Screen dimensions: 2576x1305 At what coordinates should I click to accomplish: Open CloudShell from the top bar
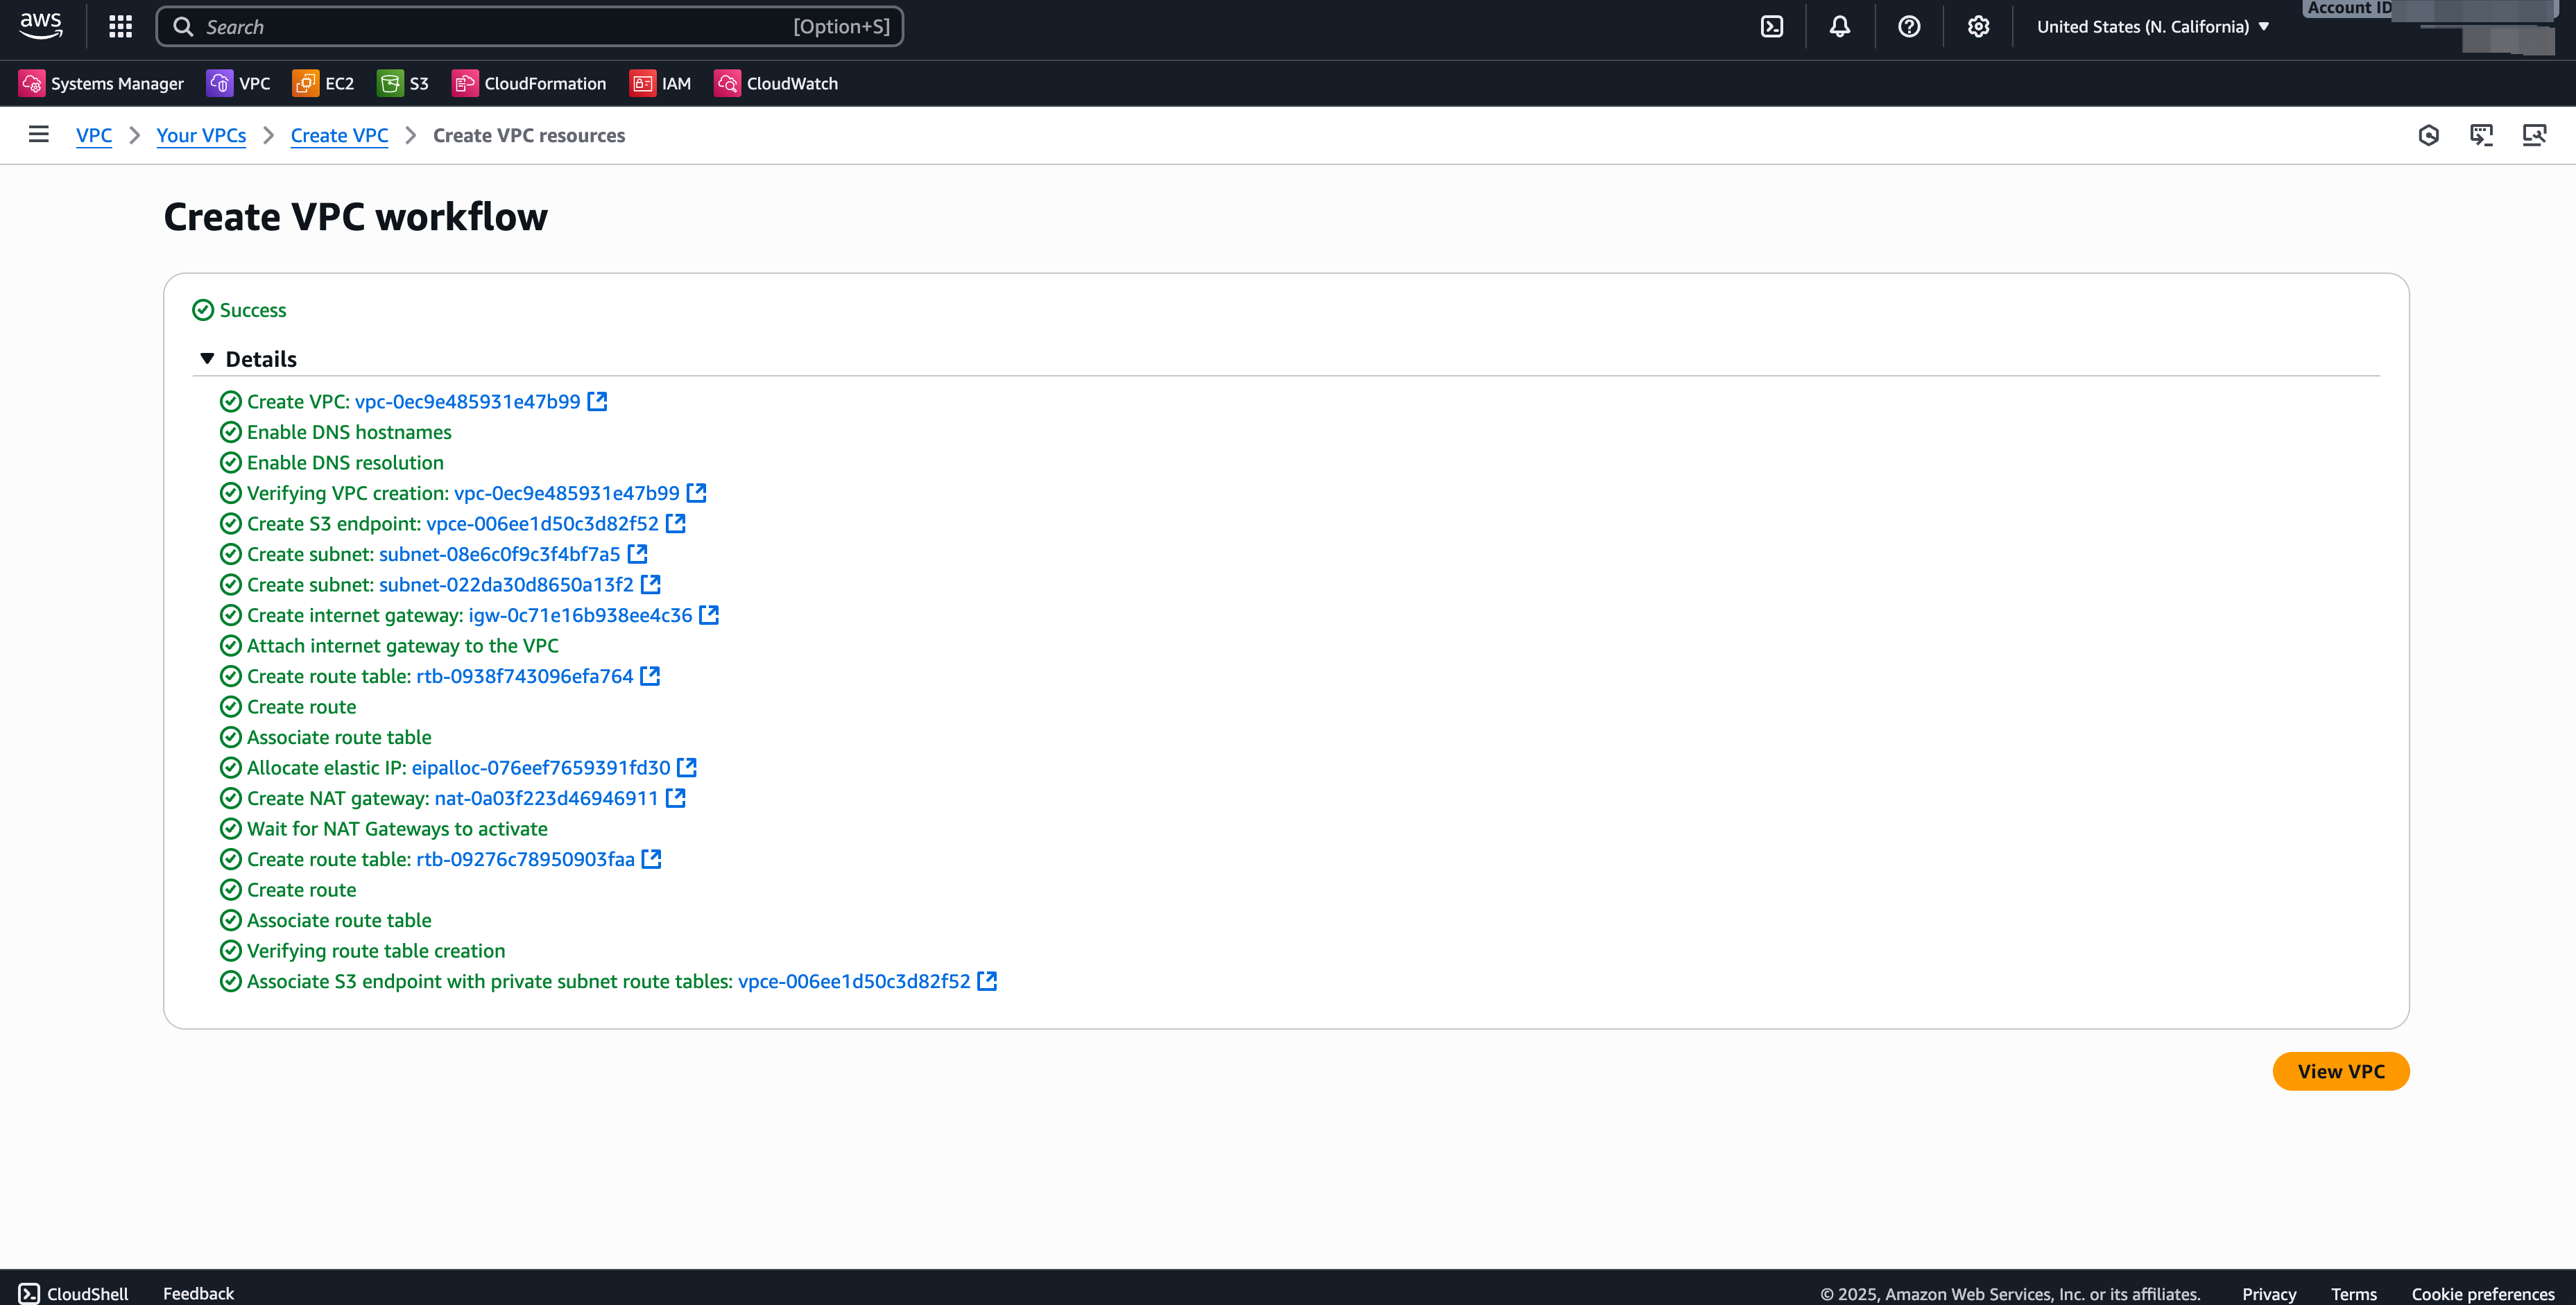pyautogui.click(x=1772, y=27)
